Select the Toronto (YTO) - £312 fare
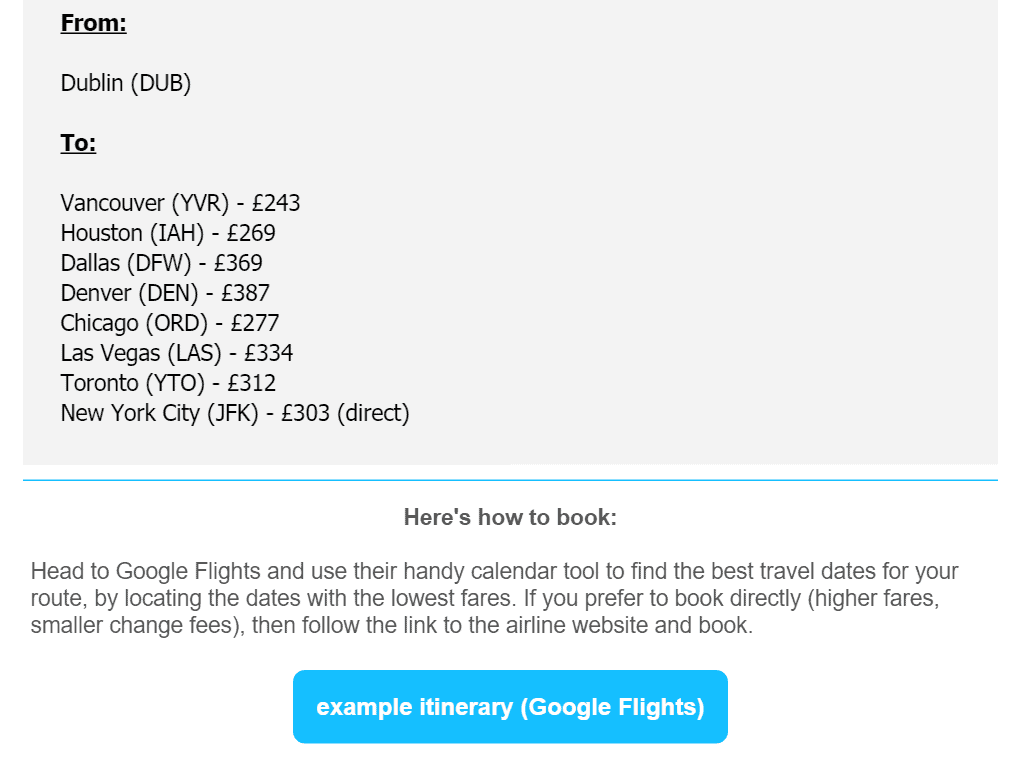1025x768 pixels. pyautogui.click(x=168, y=383)
